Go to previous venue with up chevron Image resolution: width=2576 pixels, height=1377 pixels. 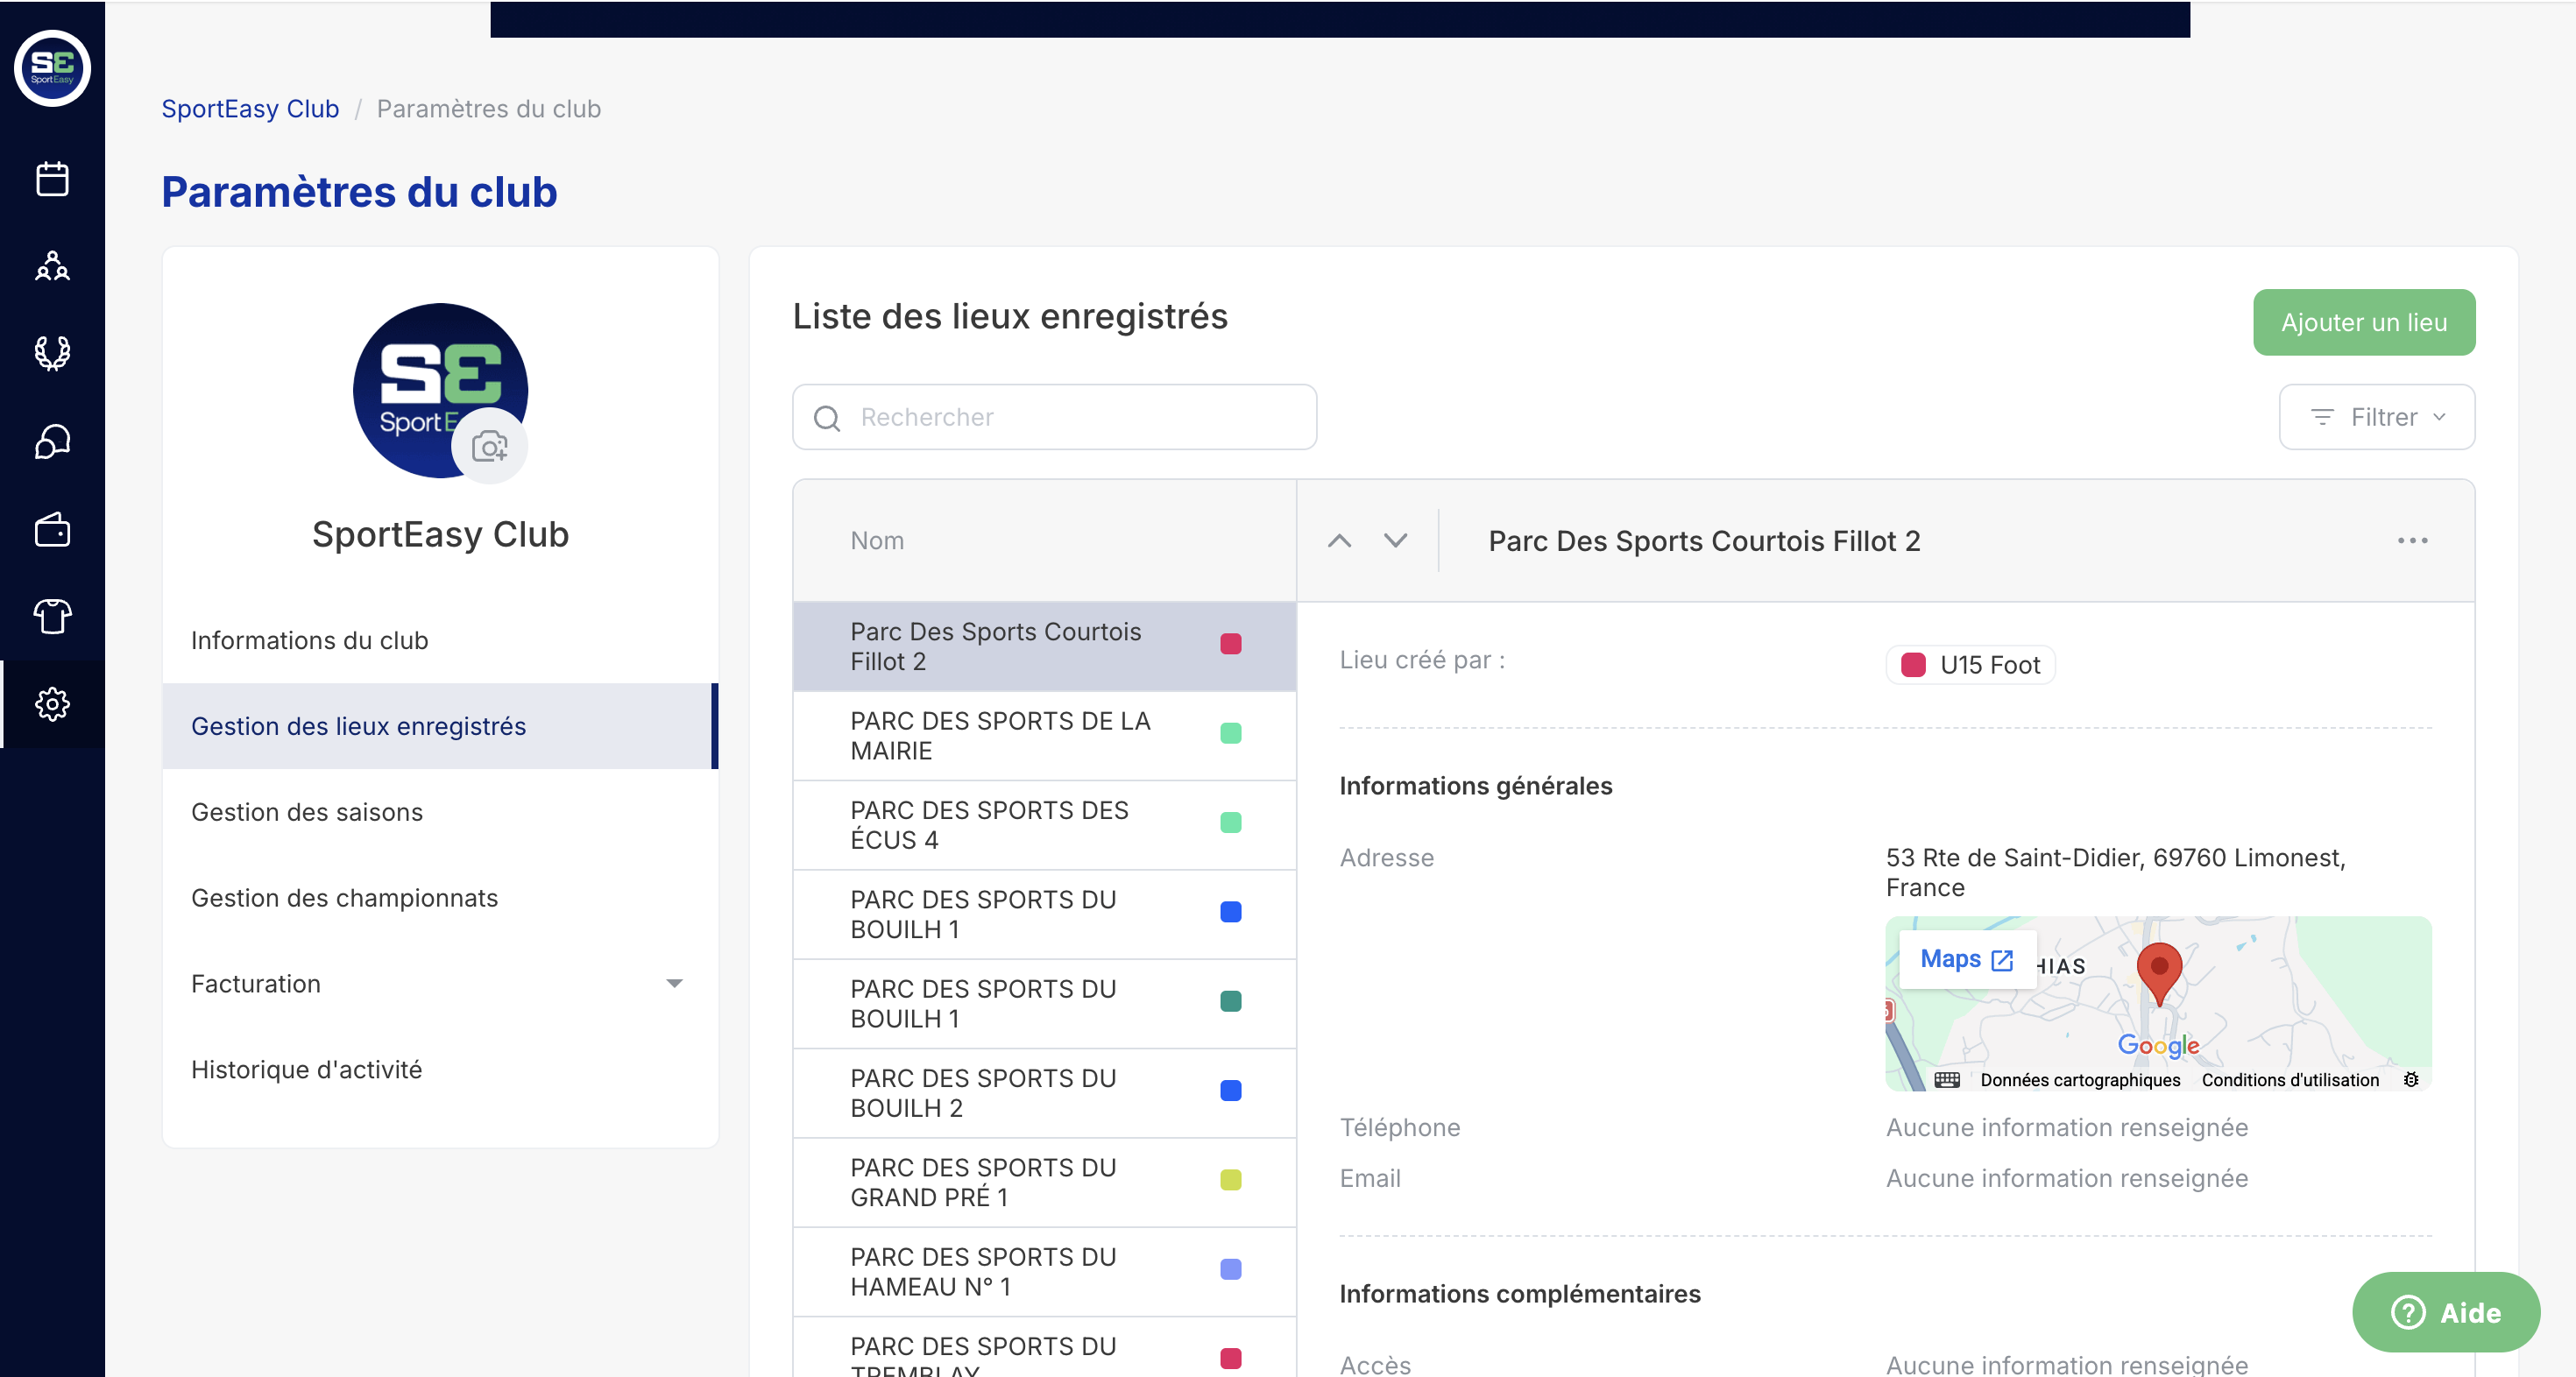pos(1339,541)
